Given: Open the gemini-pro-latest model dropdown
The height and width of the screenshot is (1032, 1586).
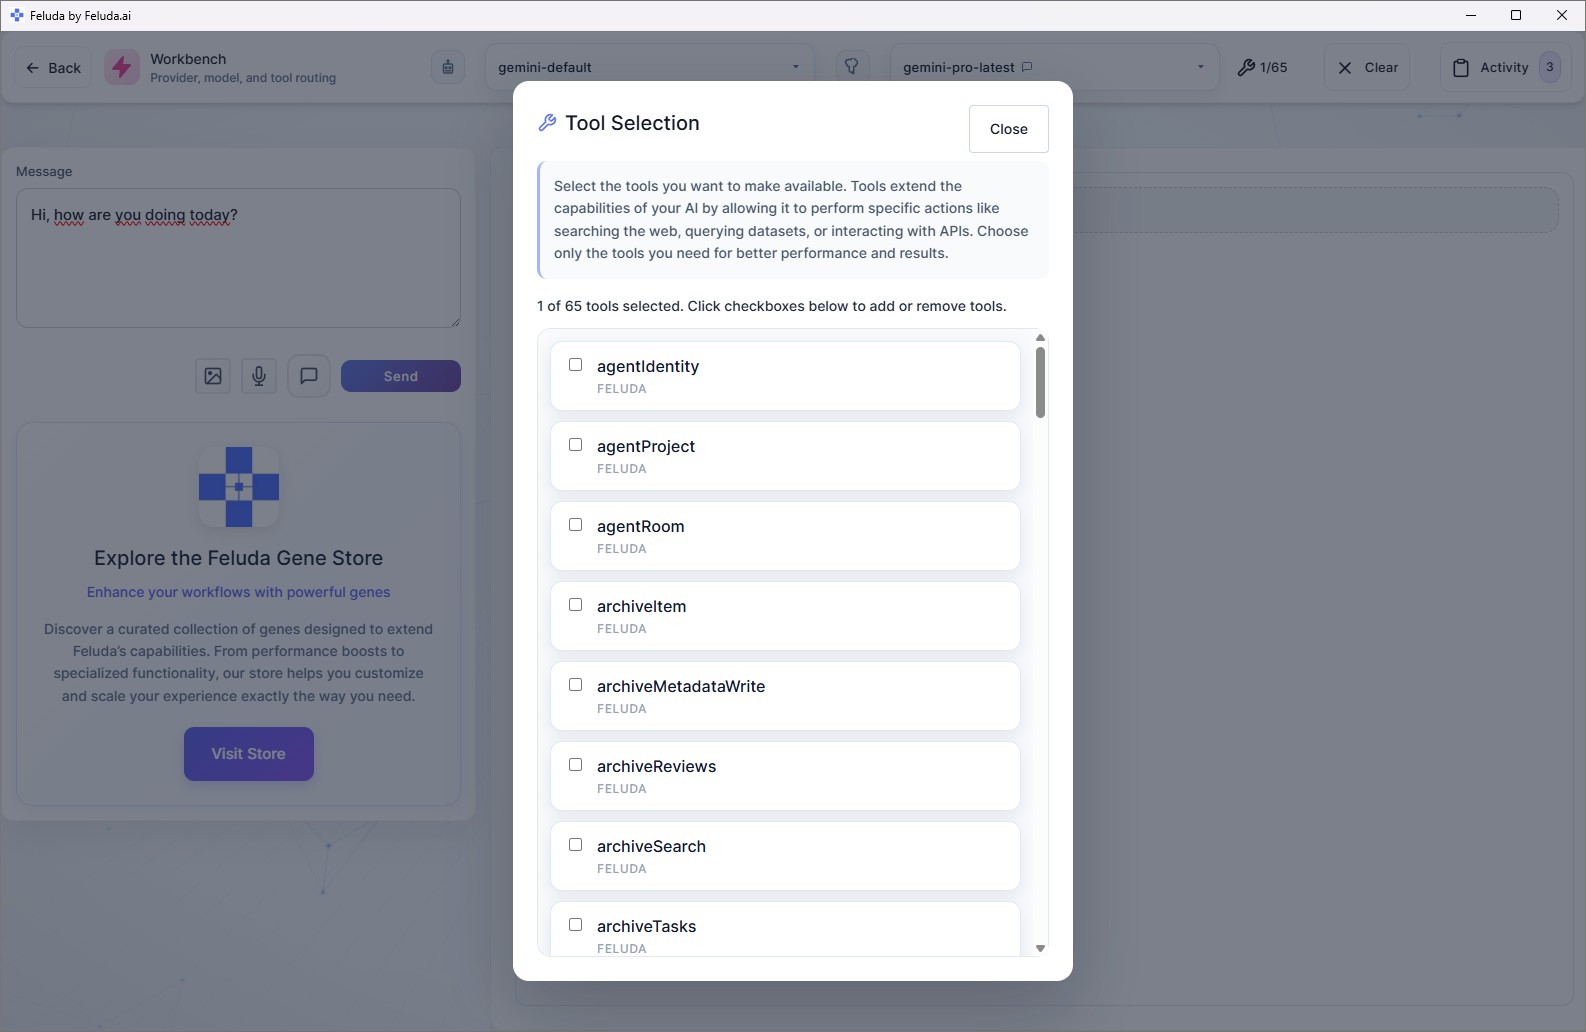Looking at the screenshot, I should pos(1054,67).
